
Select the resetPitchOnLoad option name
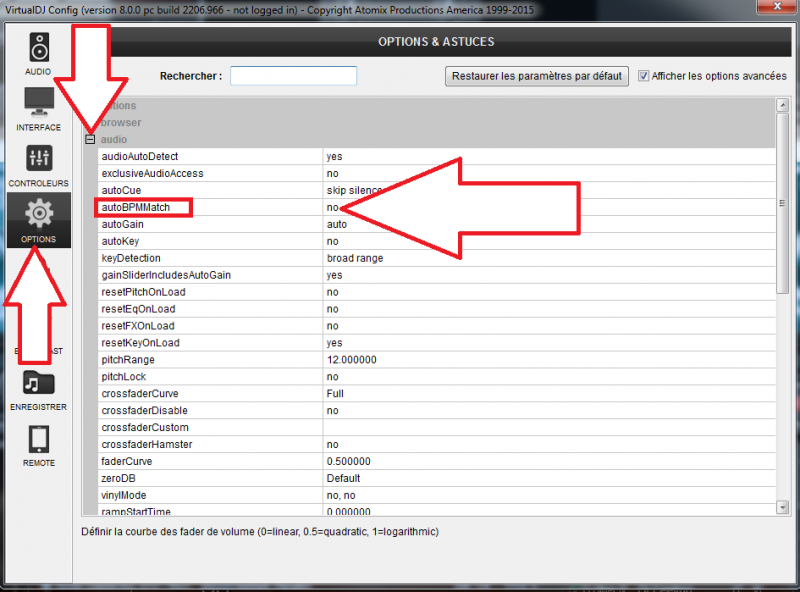(143, 292)
